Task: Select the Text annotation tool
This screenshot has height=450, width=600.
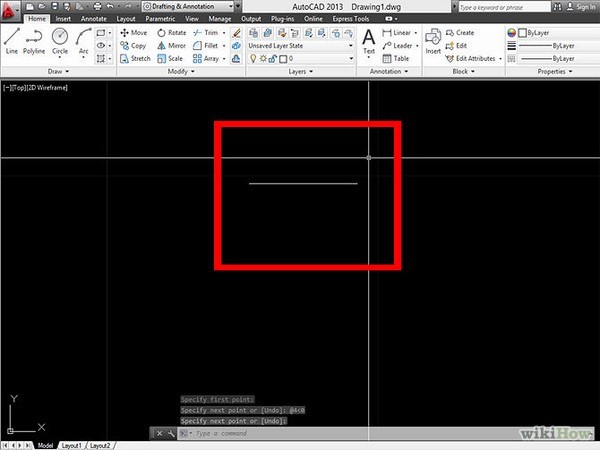Action: pyautogui.click(x=368, y=41)
